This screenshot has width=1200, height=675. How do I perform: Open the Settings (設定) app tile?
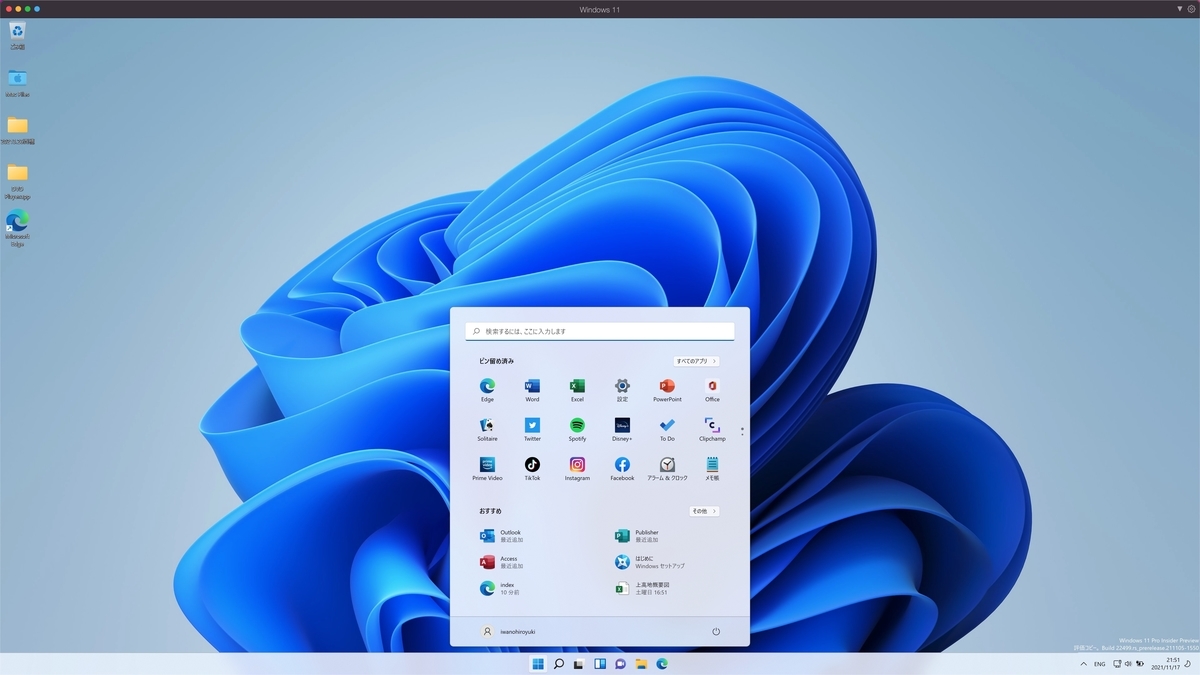click(622, 390)
